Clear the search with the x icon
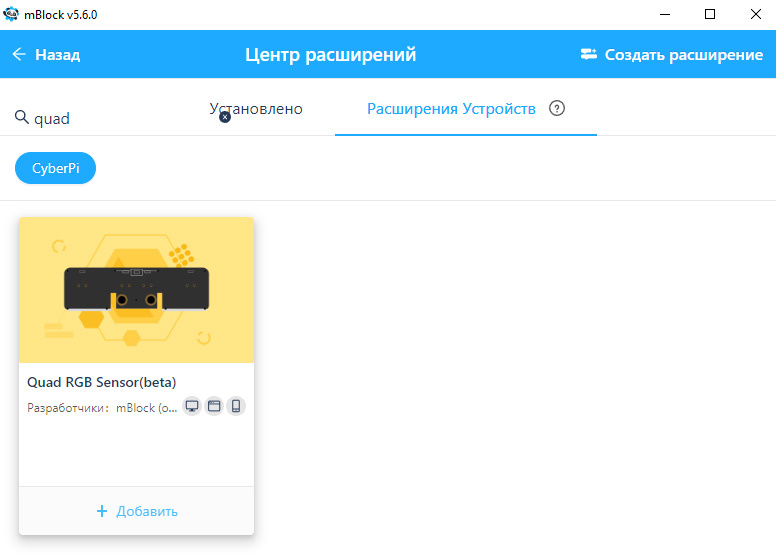This screenshot has width=776, height=557. (225, 117)
